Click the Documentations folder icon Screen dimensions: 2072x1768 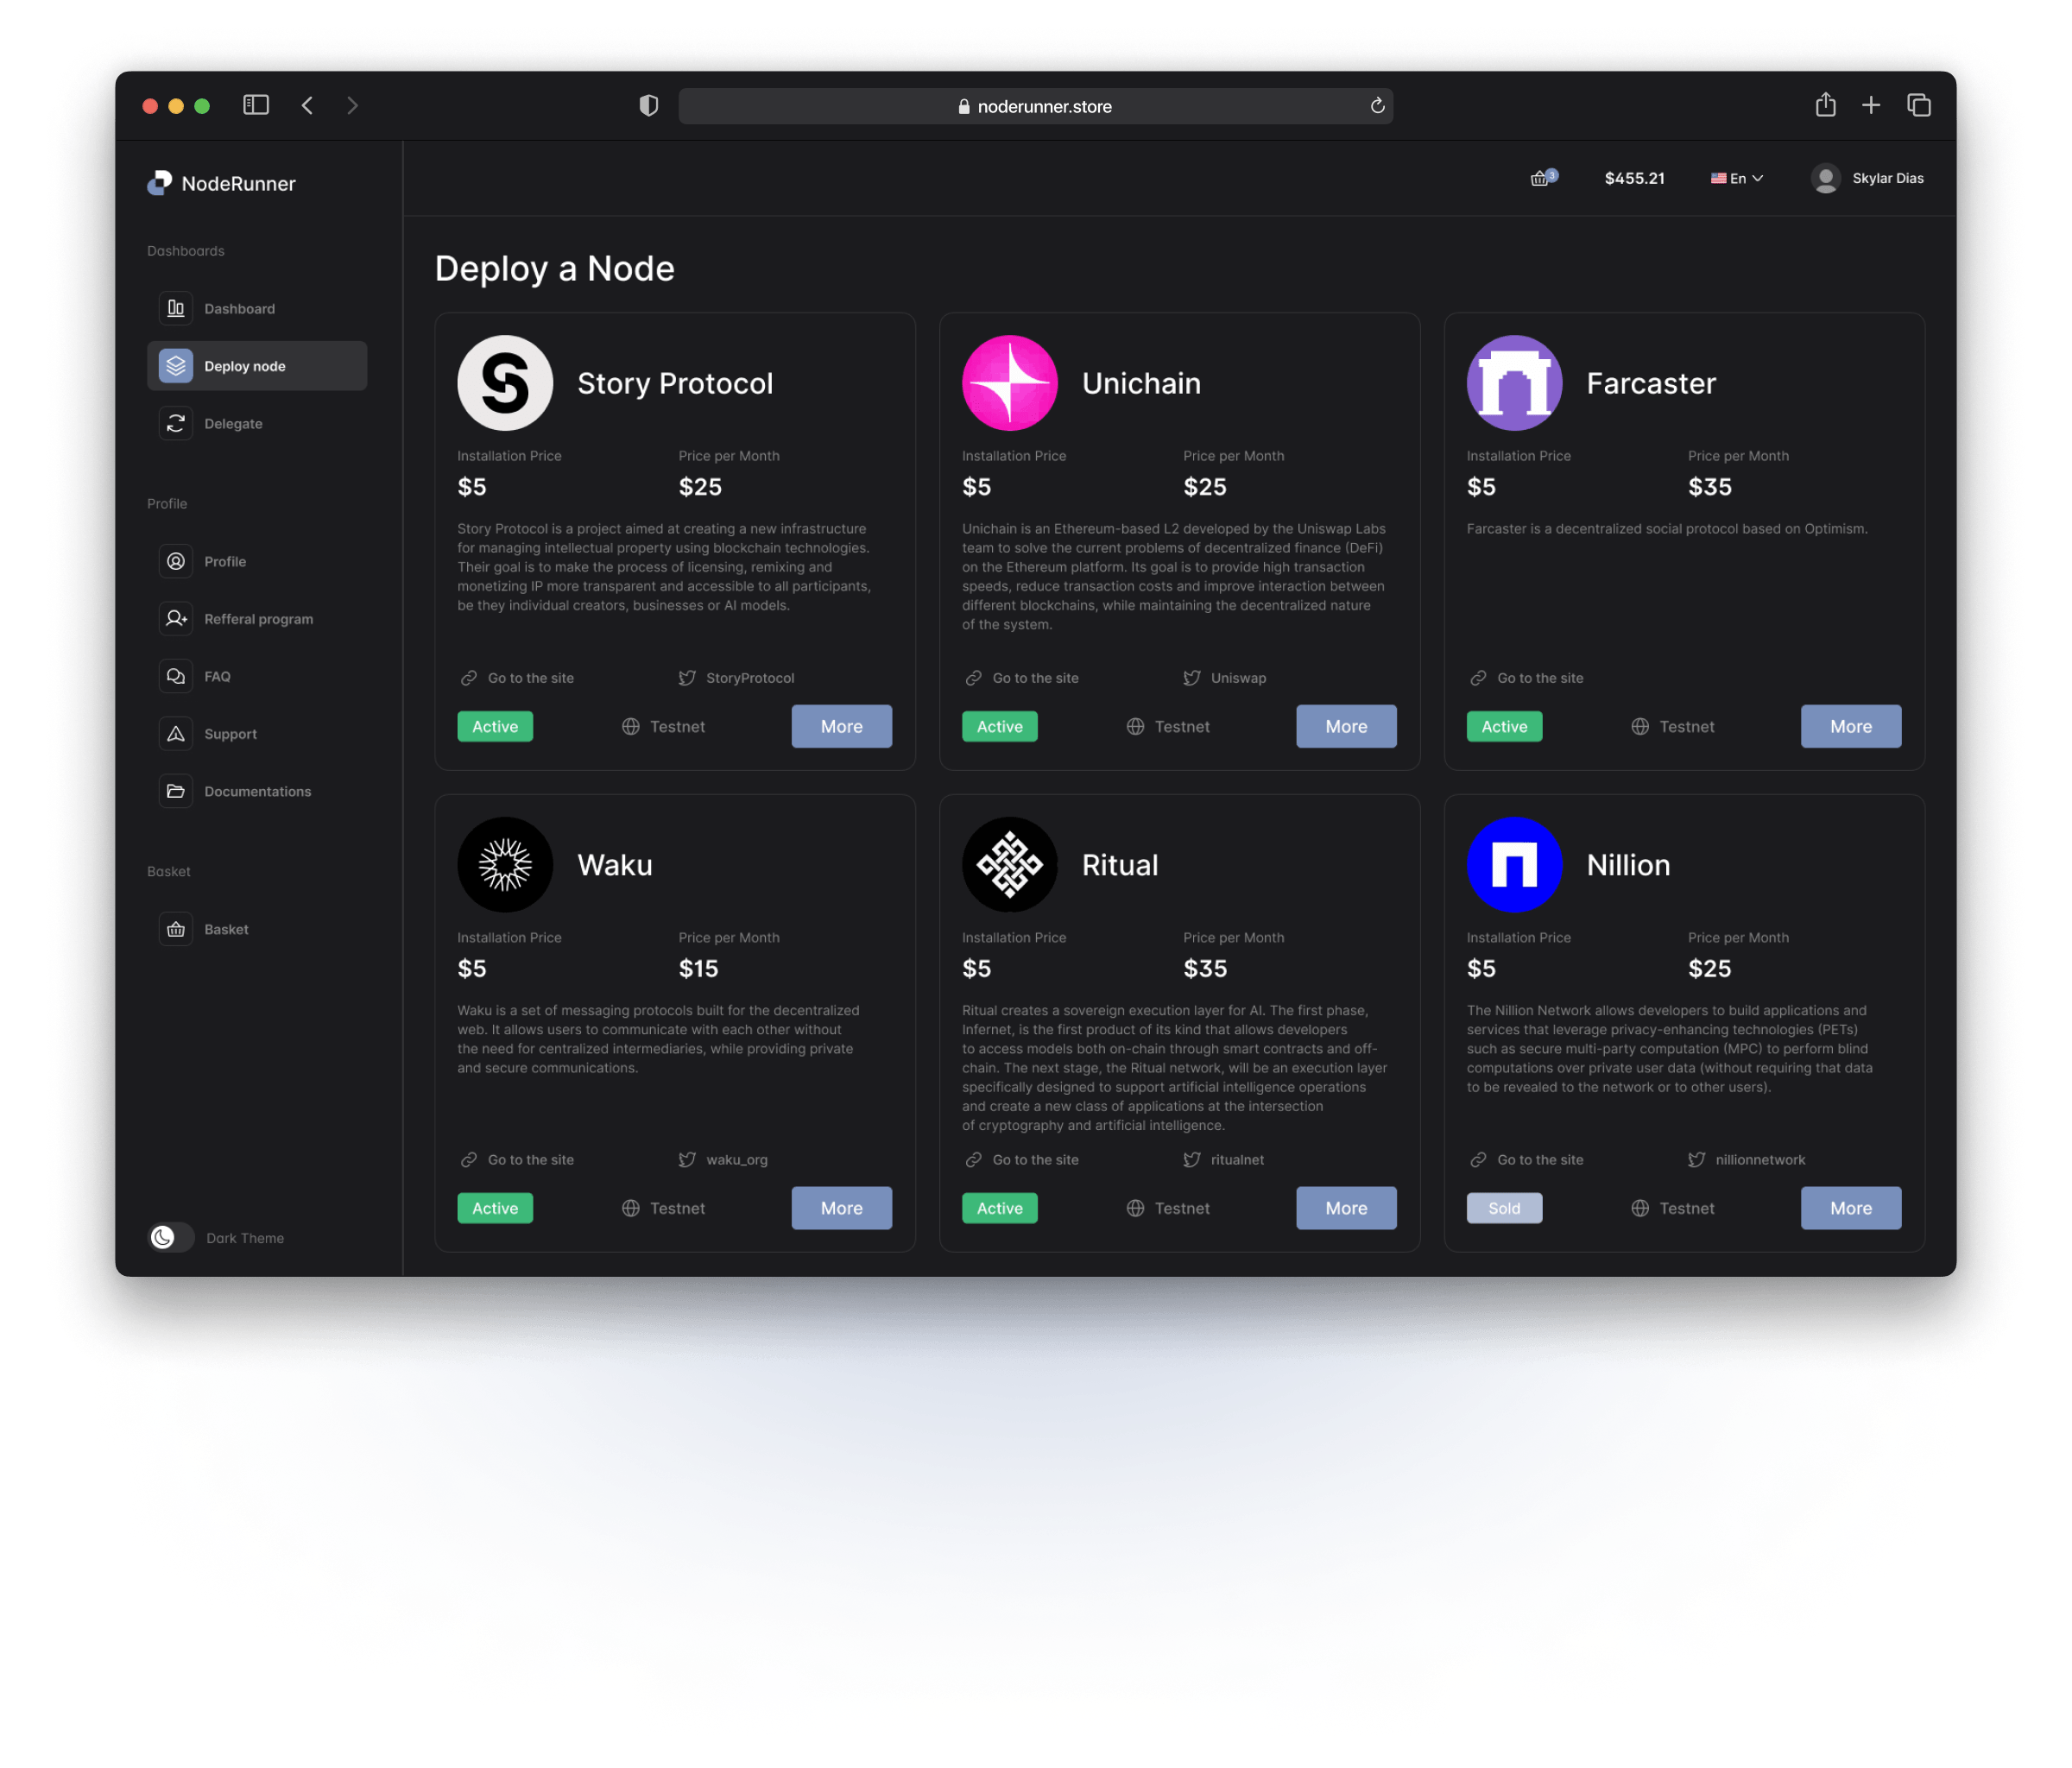tap(176, 791)
